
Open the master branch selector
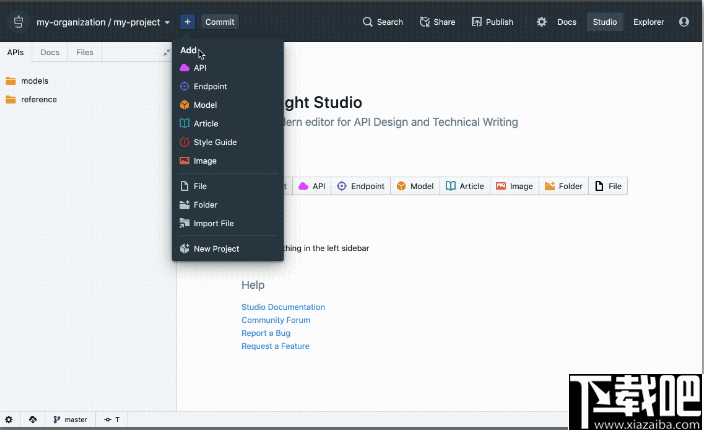tap(70, 420)
